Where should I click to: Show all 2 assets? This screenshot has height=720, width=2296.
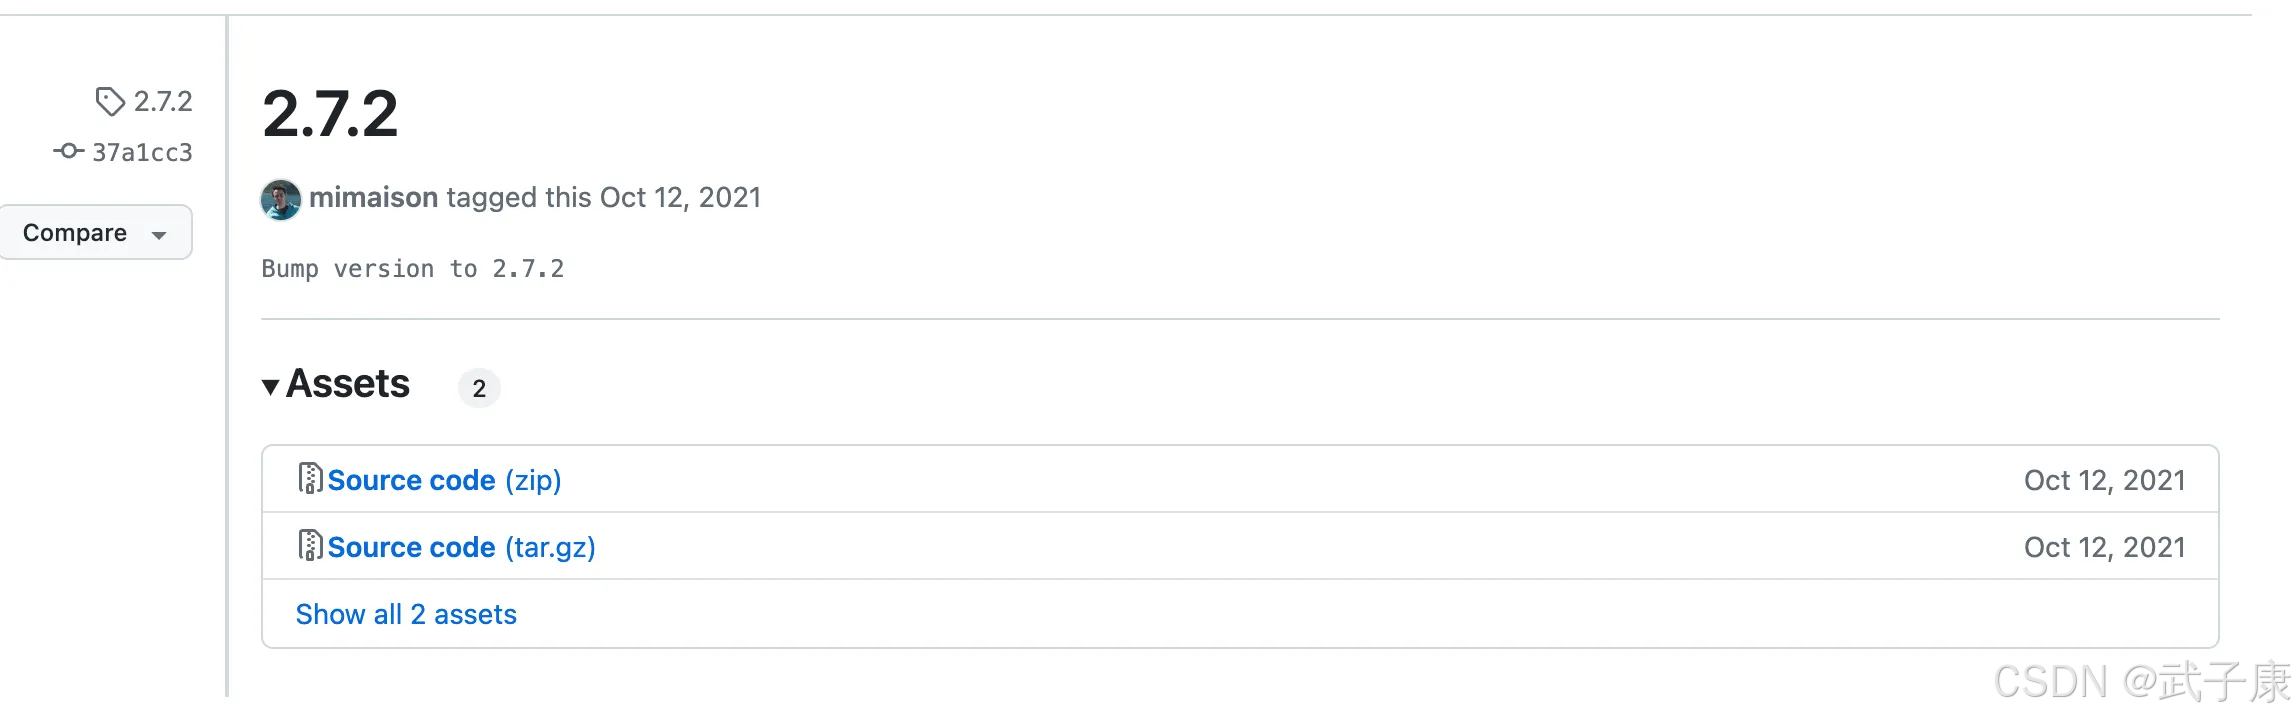[x=406, y=614]
